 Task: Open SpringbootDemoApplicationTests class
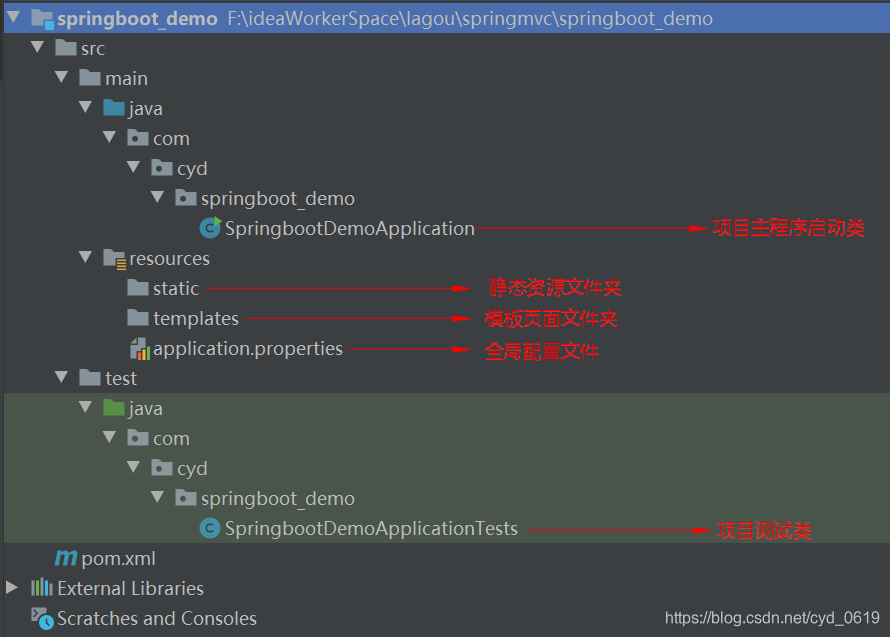[x=371, y=529]
